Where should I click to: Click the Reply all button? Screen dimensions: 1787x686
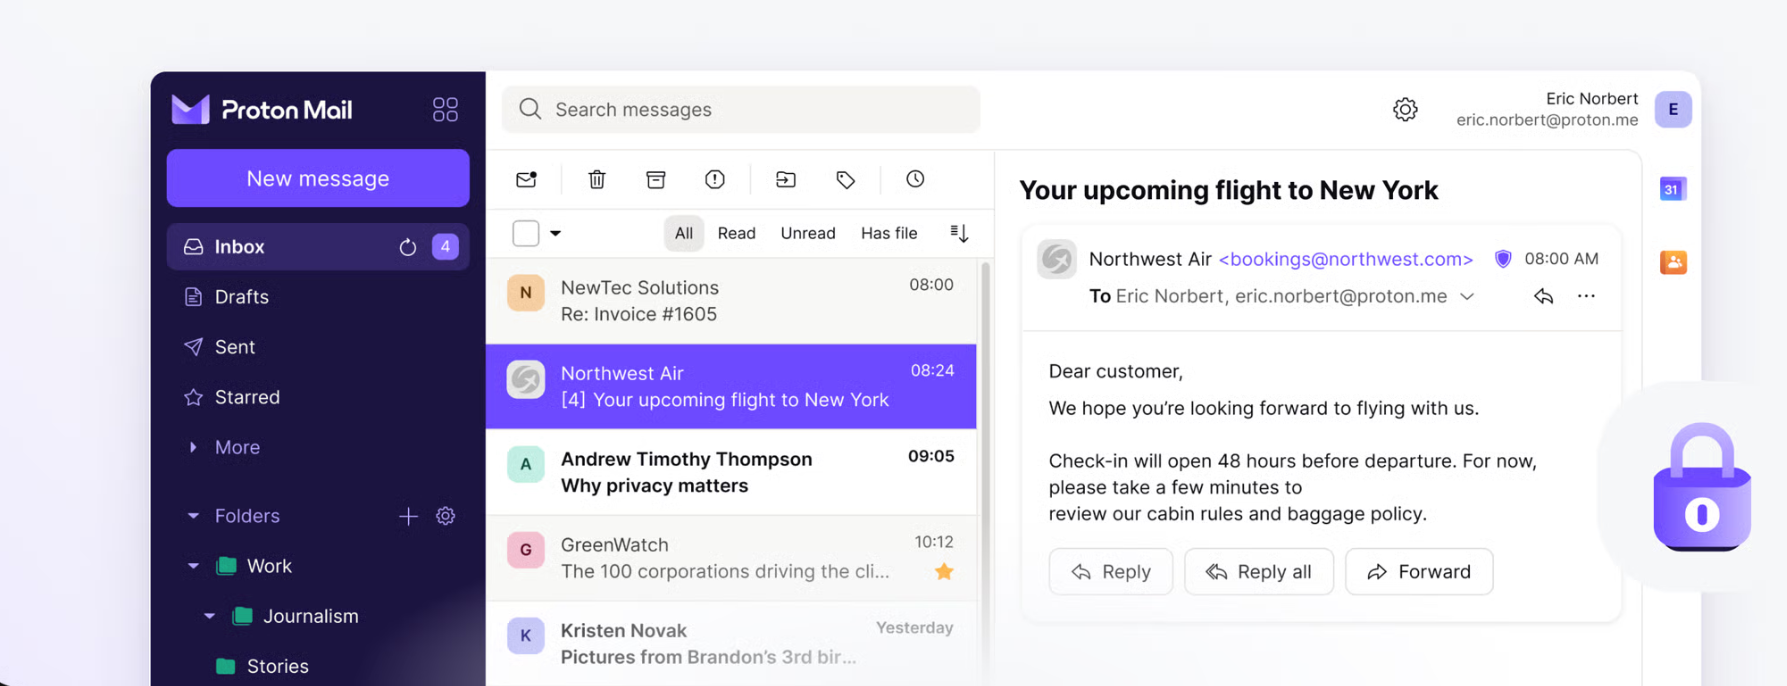(1259, 572)
